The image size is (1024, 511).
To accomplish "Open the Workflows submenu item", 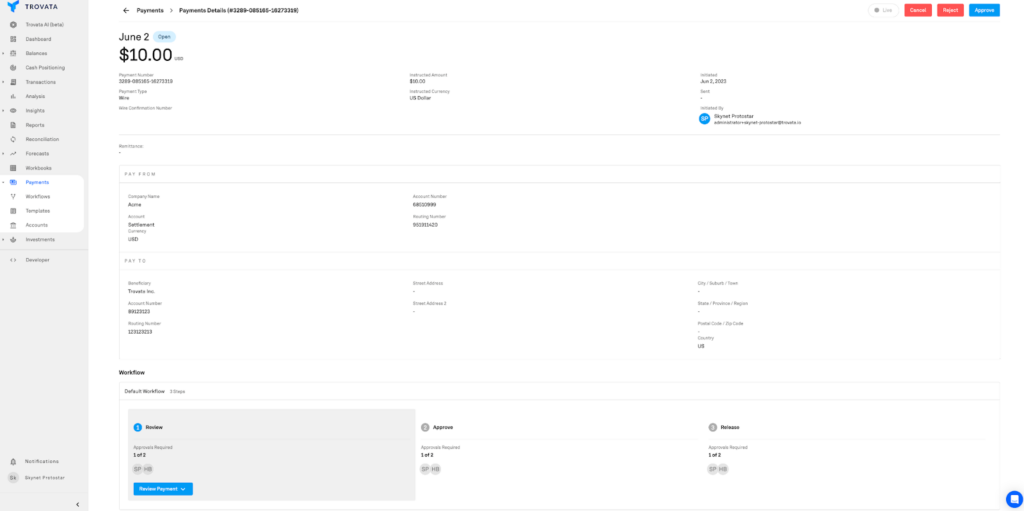I will tap(38, 197).
